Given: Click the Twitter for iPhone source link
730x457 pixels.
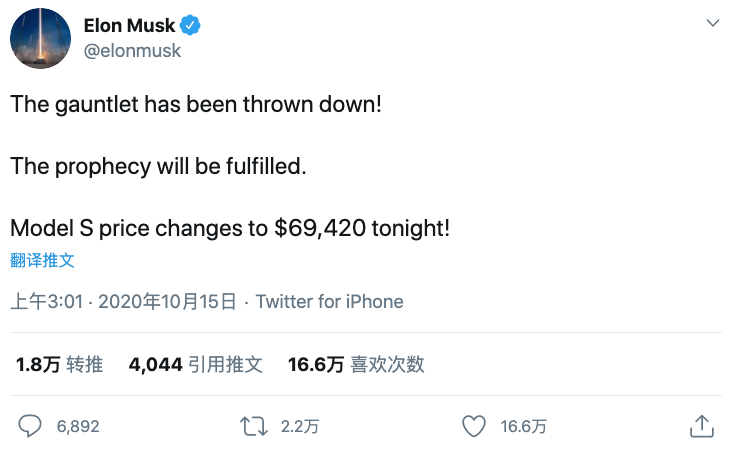Looking at the screenshot, I should [x=329, y=301].
